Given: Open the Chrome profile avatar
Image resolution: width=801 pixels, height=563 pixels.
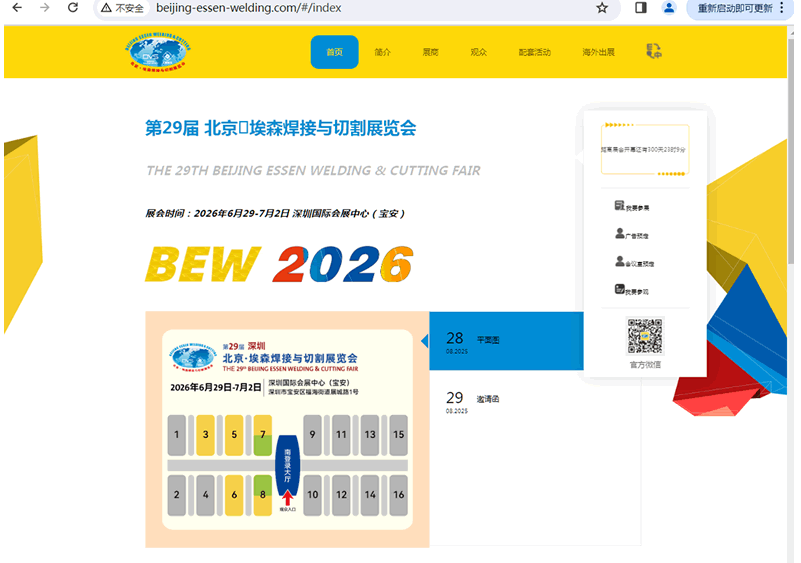Looking at the screenshot, I should click(669, 8).
